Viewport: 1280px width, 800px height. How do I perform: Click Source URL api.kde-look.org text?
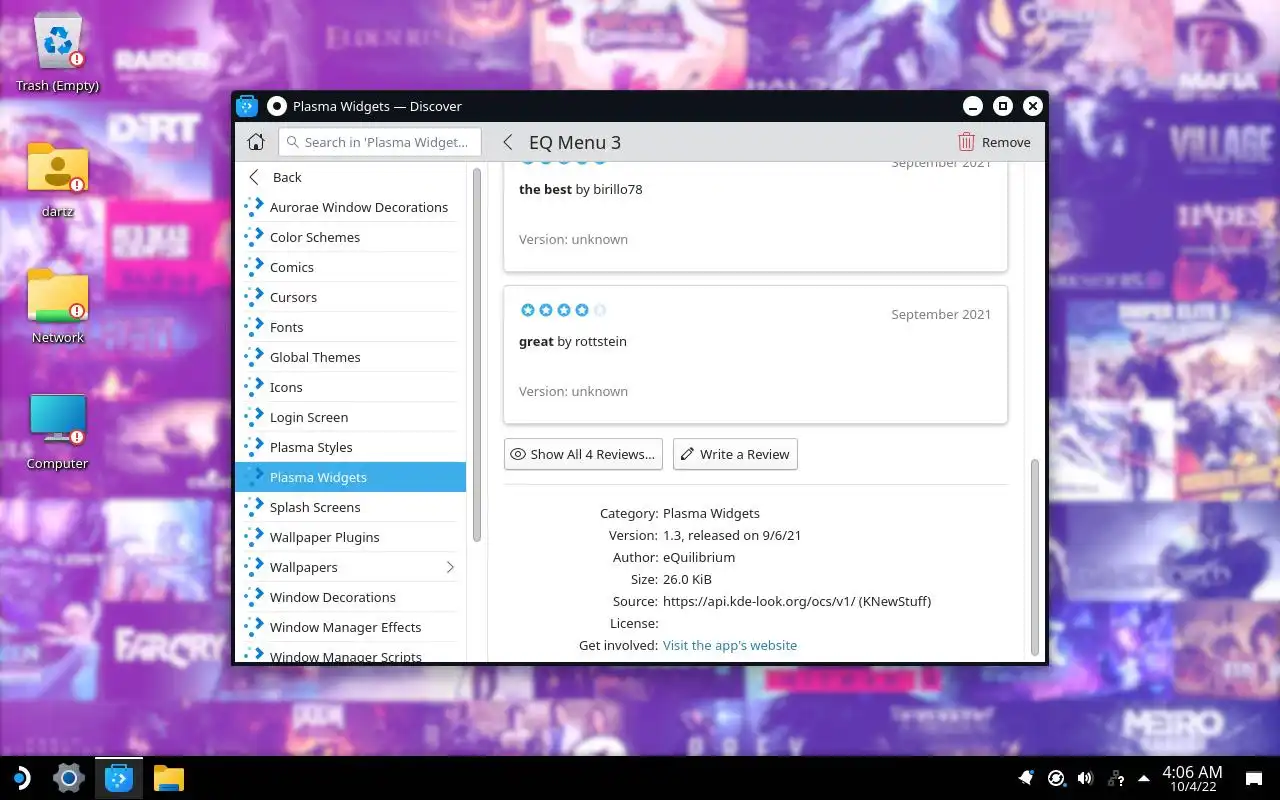(x=797, y=601)
